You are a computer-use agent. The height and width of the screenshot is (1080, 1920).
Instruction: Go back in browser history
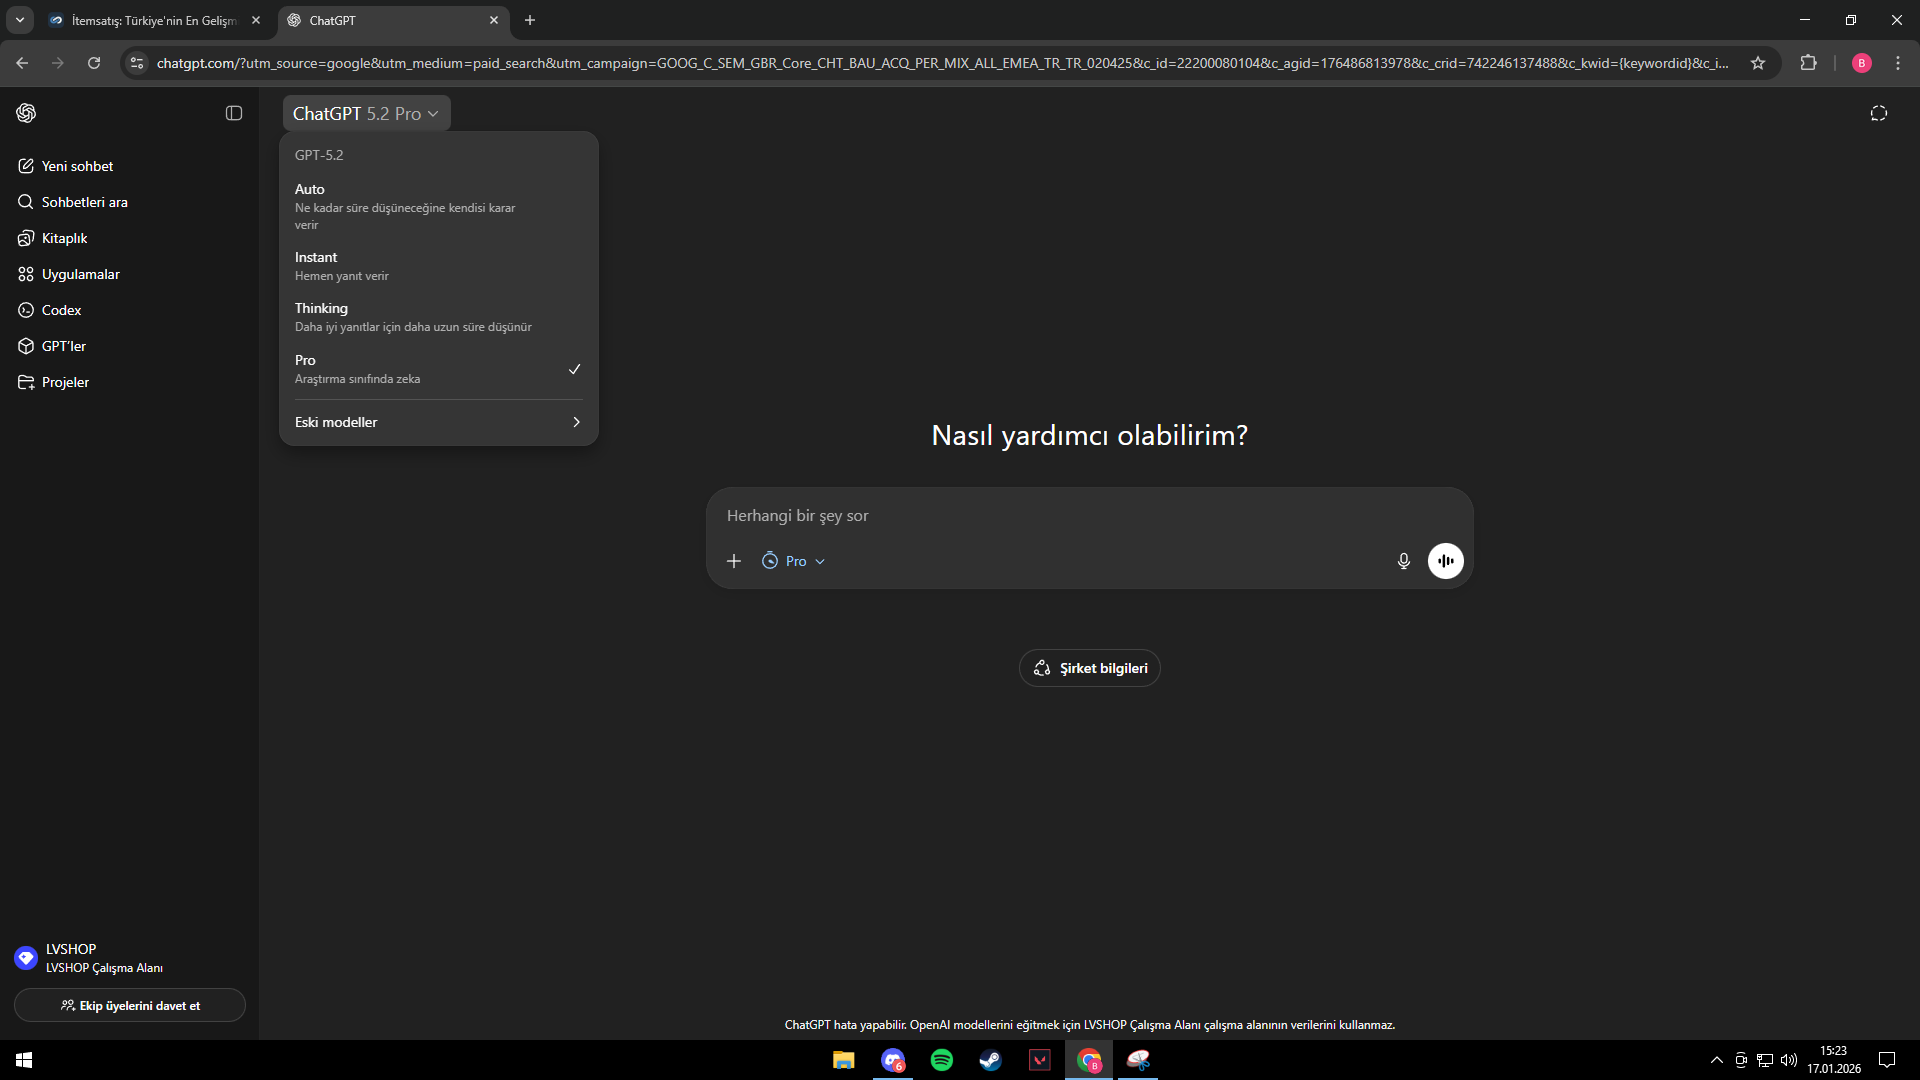point(22,63)
